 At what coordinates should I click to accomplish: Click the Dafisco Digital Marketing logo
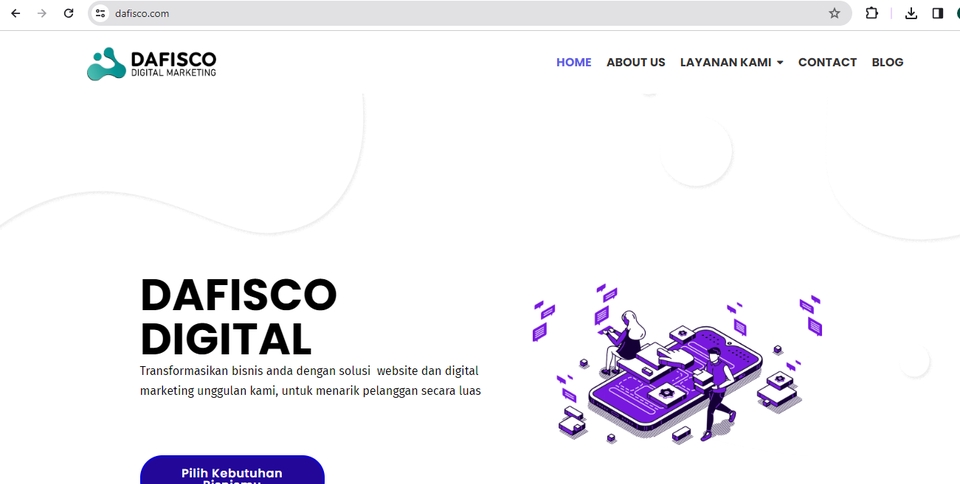click(152, 64)
